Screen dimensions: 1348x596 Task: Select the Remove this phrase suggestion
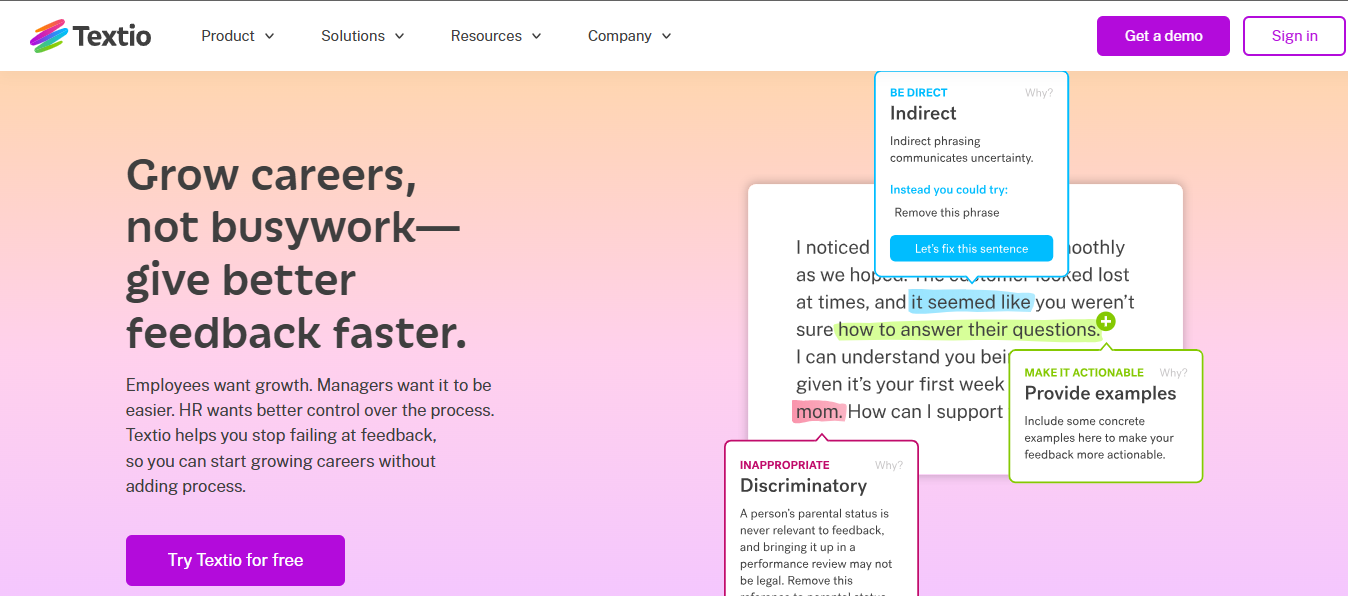click(x=947, y=212)
